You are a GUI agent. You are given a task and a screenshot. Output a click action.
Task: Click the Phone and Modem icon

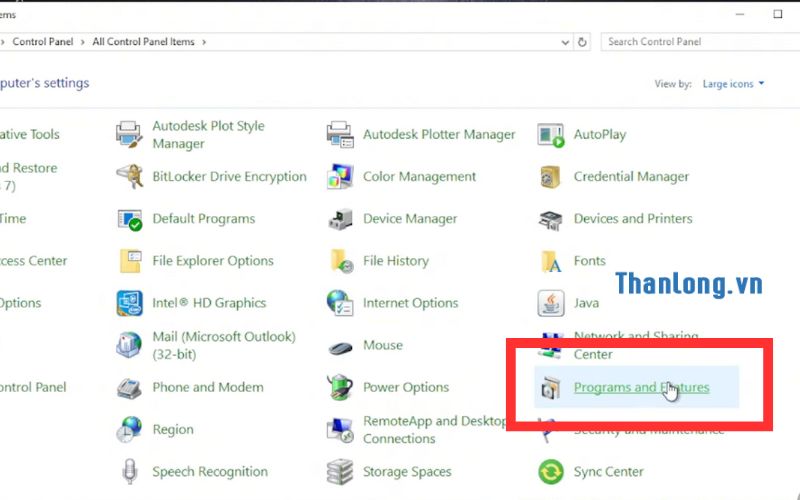click(x=129, y=388)
